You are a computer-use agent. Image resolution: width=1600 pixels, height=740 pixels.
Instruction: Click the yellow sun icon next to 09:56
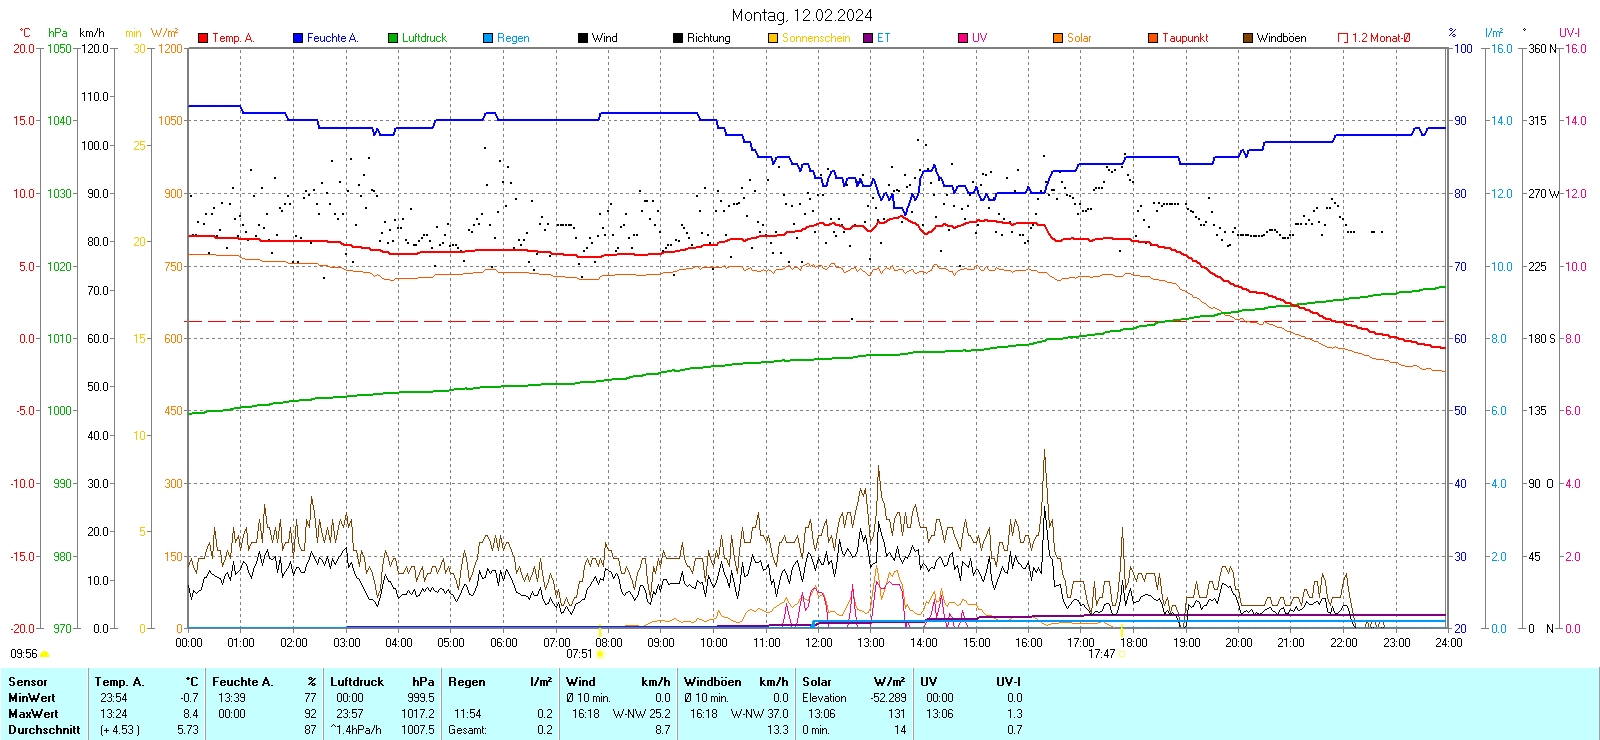44,654
